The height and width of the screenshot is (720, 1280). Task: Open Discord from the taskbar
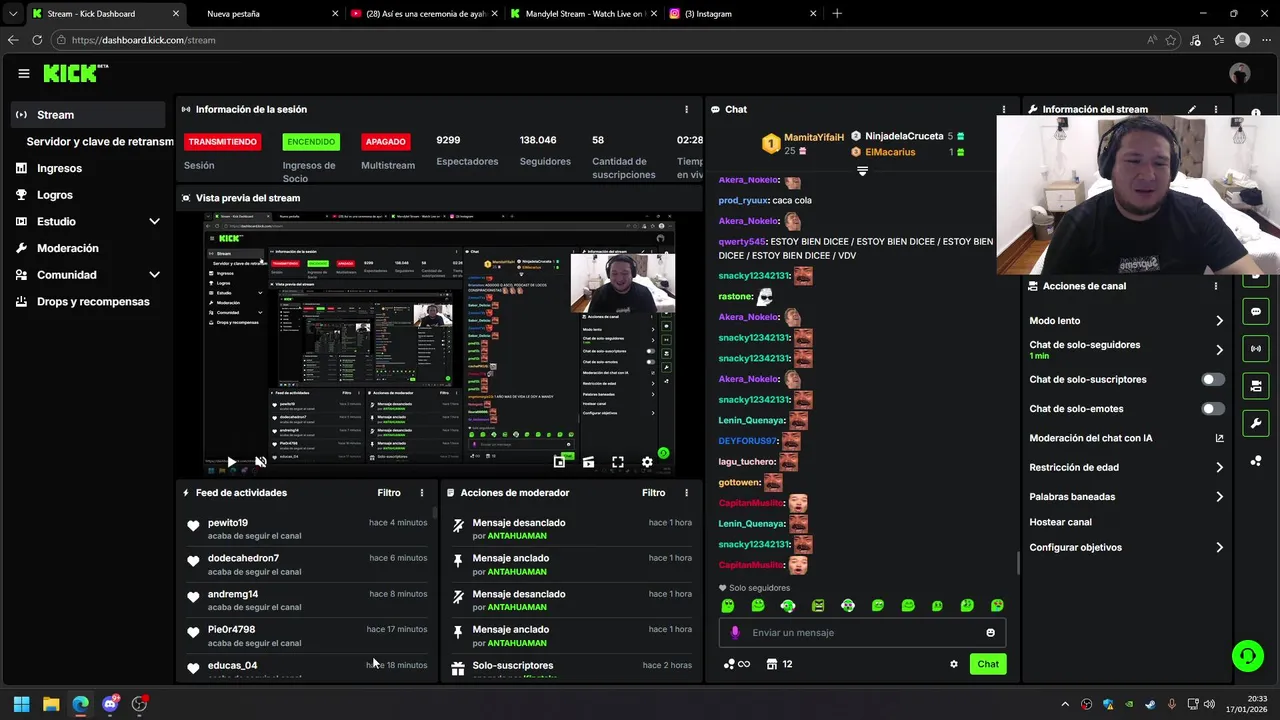(x=110, y=704)
